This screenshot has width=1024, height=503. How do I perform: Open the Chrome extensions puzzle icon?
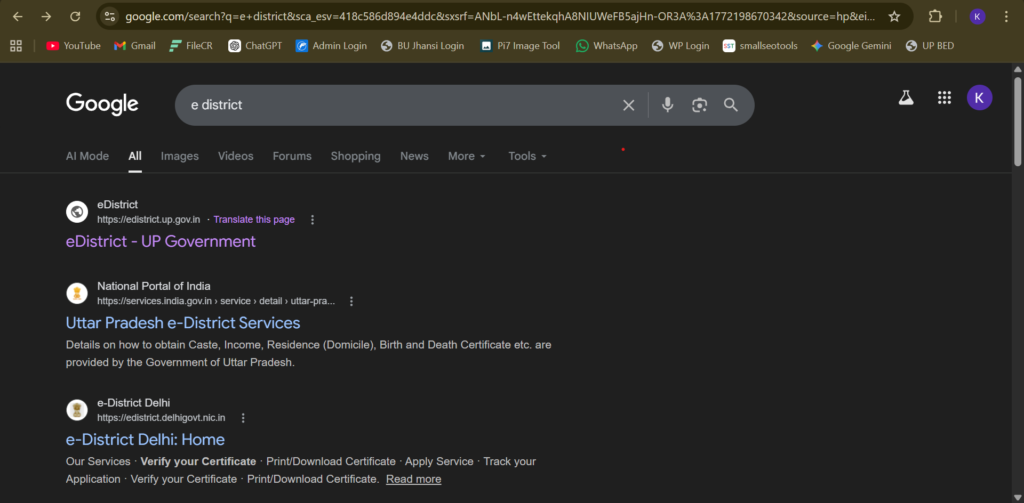(x=935, y=17)
